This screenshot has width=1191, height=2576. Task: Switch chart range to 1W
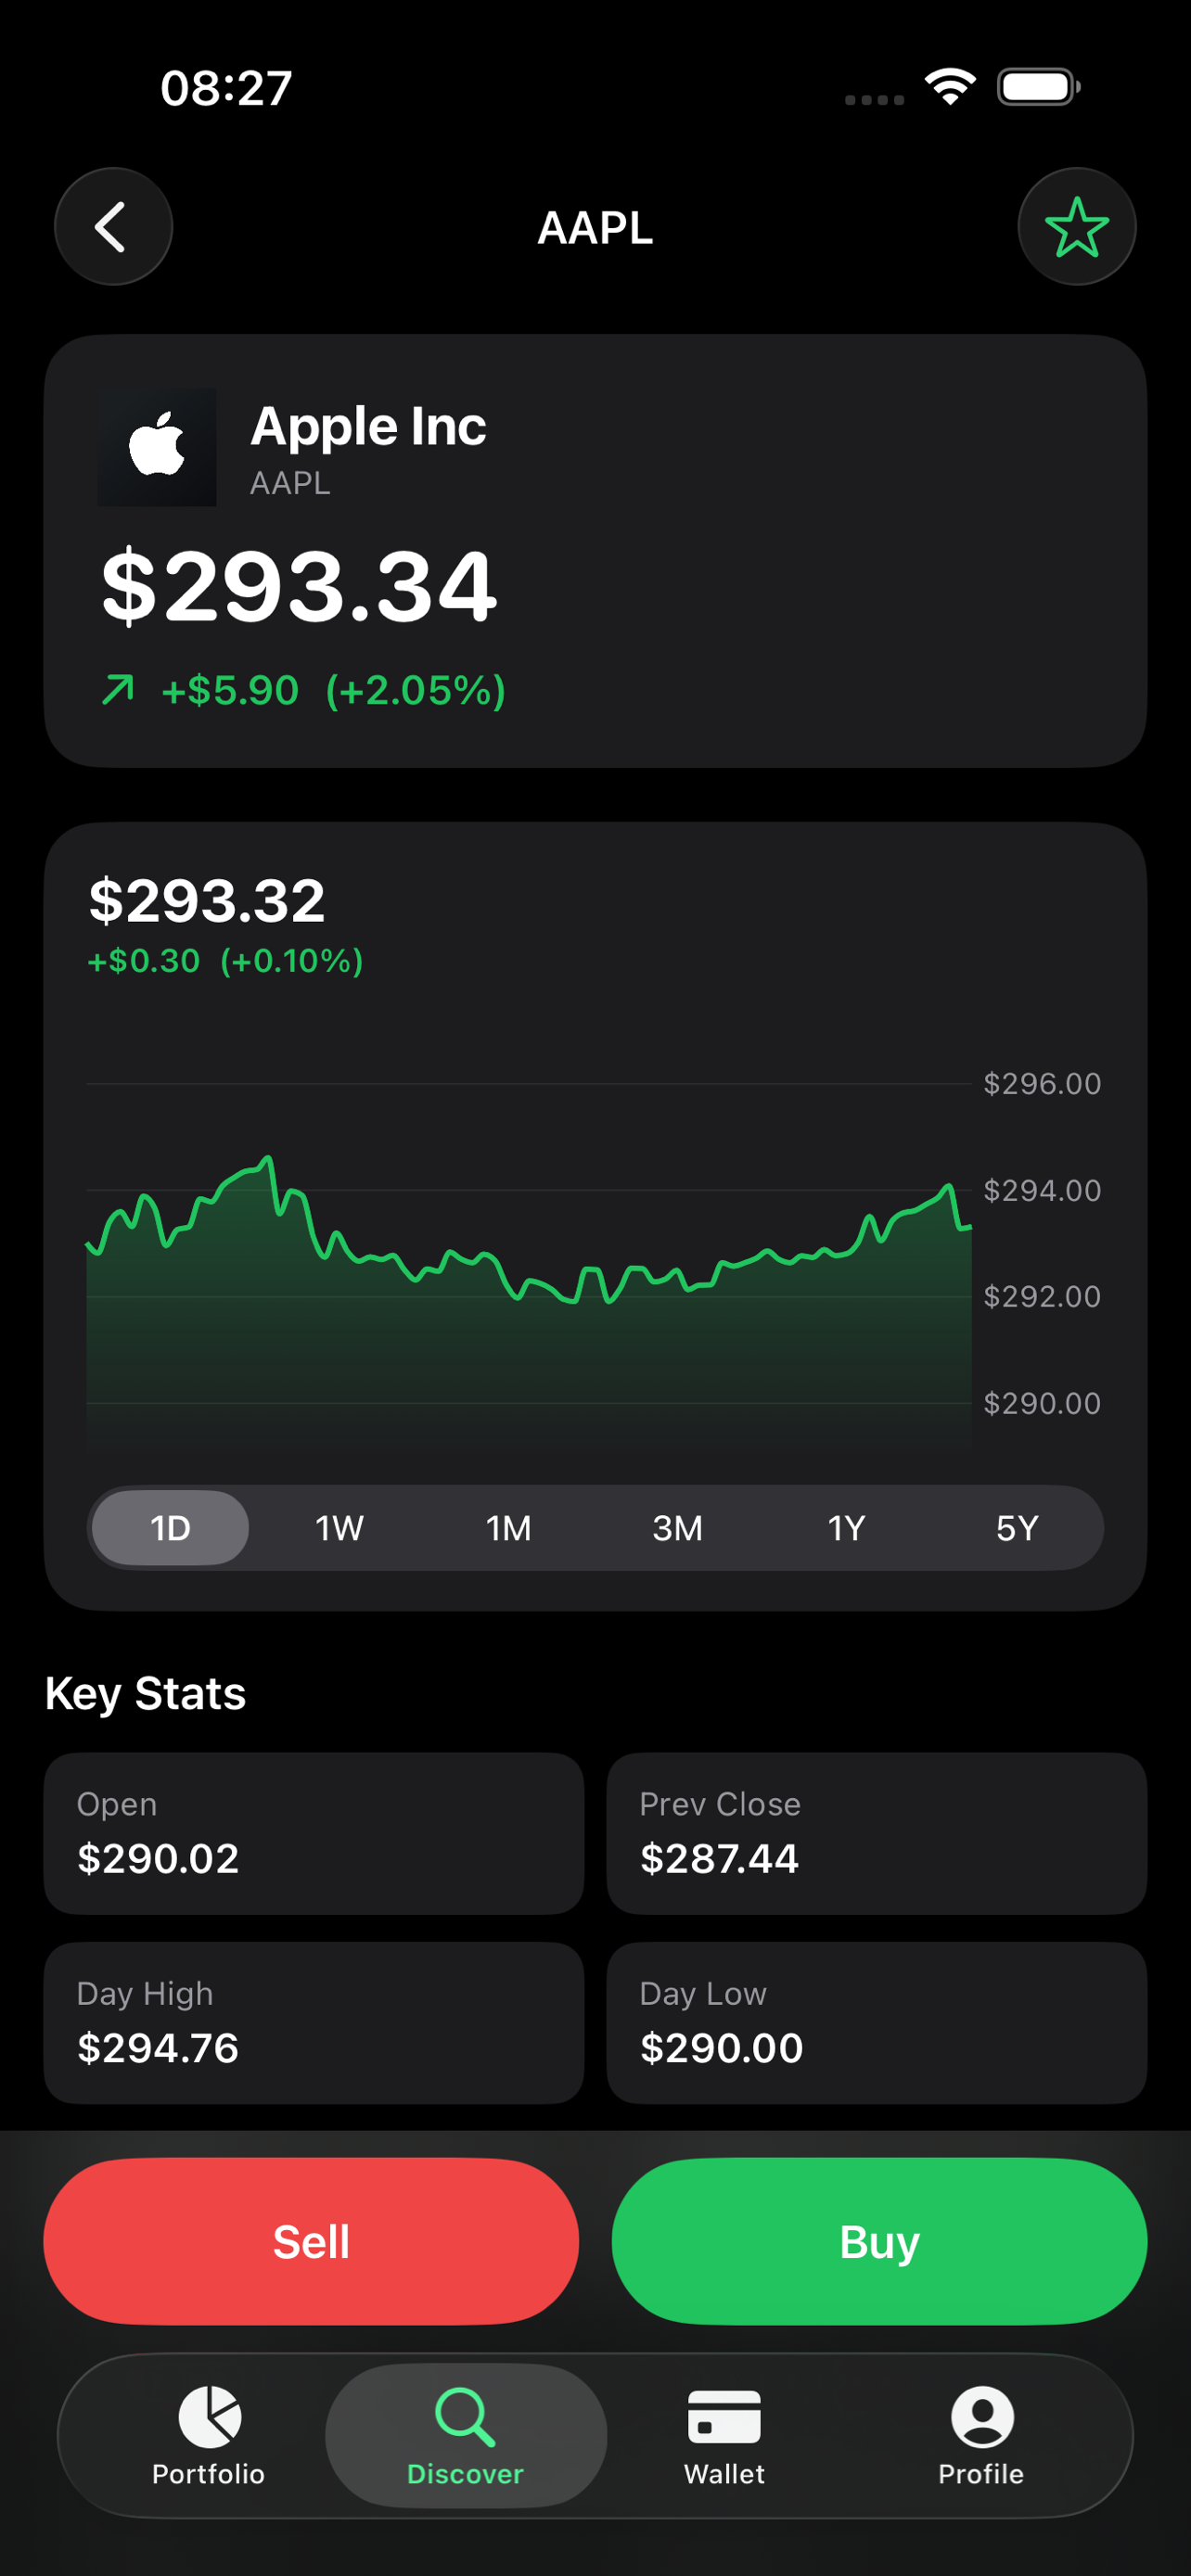click(x=340, y=1528)
